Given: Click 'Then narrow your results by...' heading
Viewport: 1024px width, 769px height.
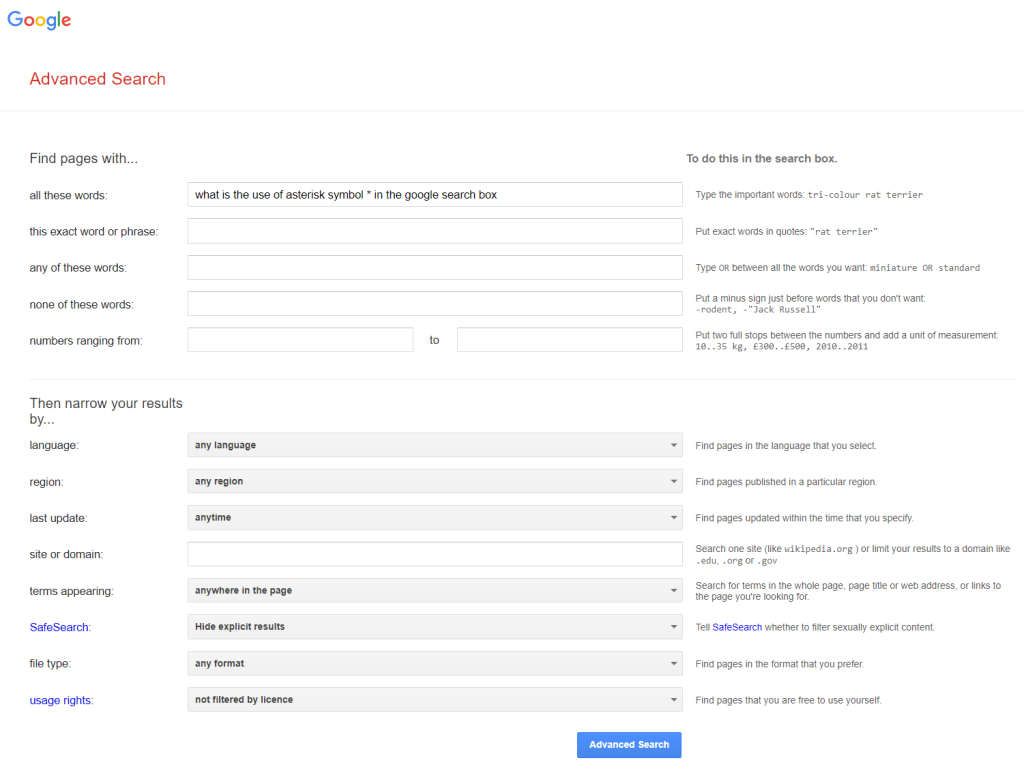Looking at the screenshot, I should pos(106,411).
